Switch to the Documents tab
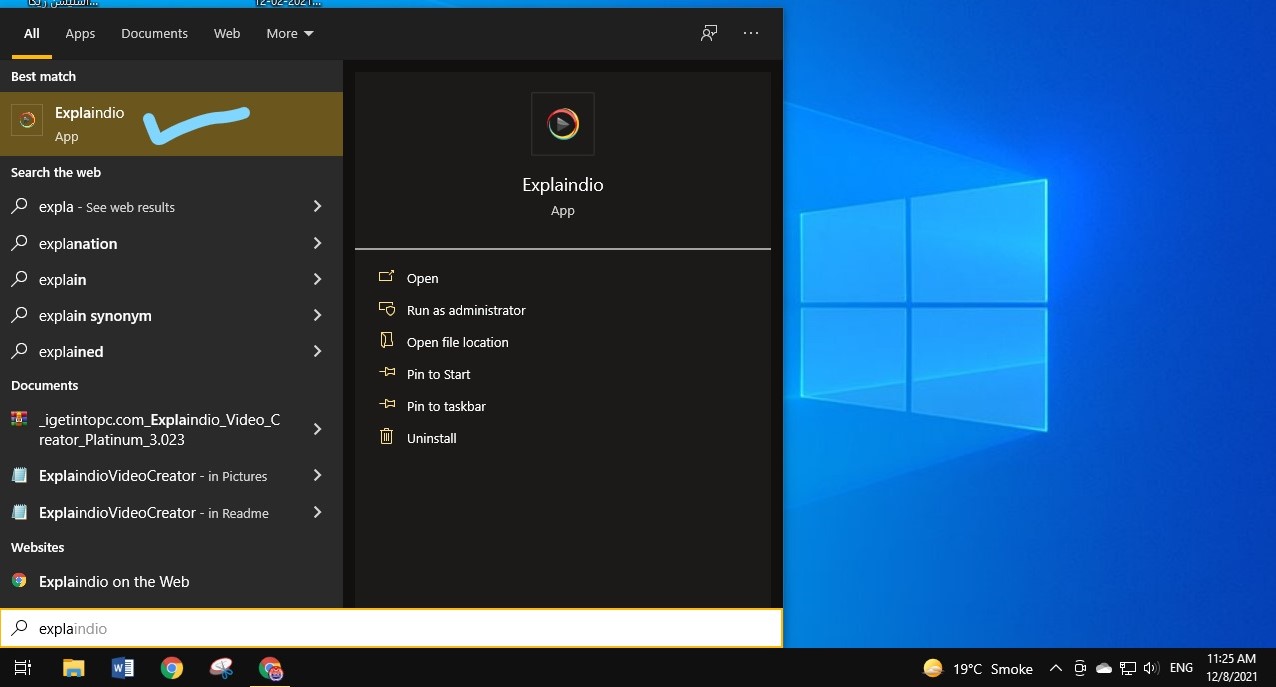This screenshot has width=1276, height=687. (154, 33)
